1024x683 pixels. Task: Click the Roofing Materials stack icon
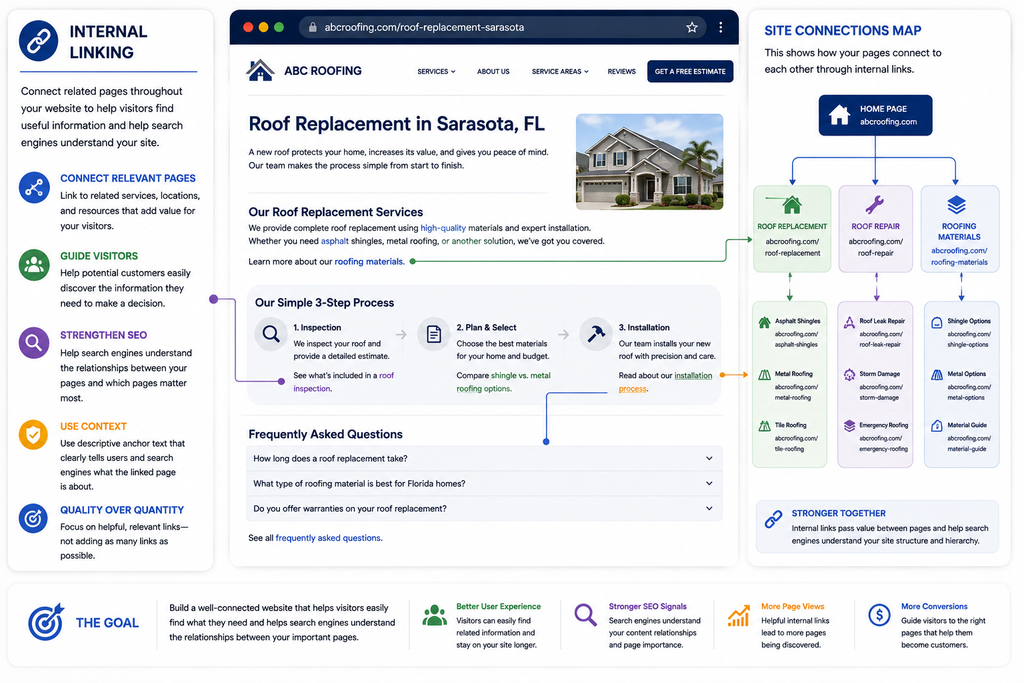click(x=957, y=205)
